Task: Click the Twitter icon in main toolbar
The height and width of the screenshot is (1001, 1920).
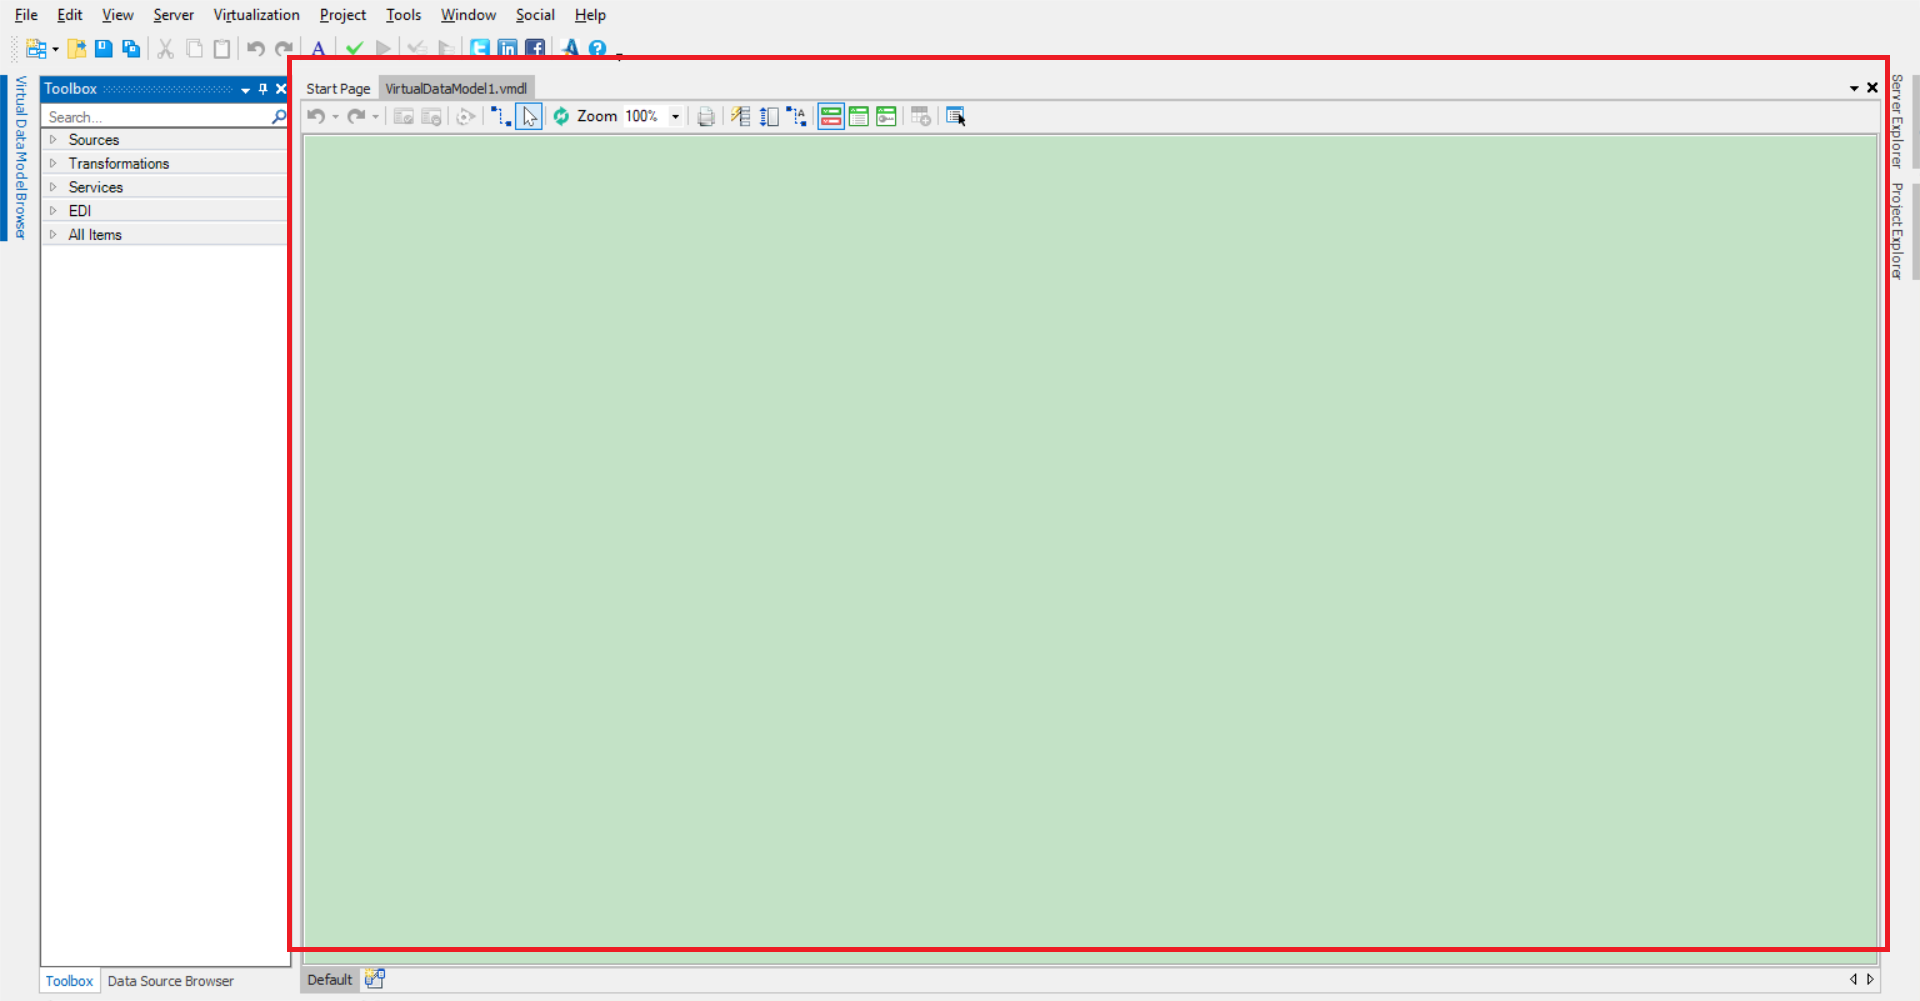Action: click(480, 48)
